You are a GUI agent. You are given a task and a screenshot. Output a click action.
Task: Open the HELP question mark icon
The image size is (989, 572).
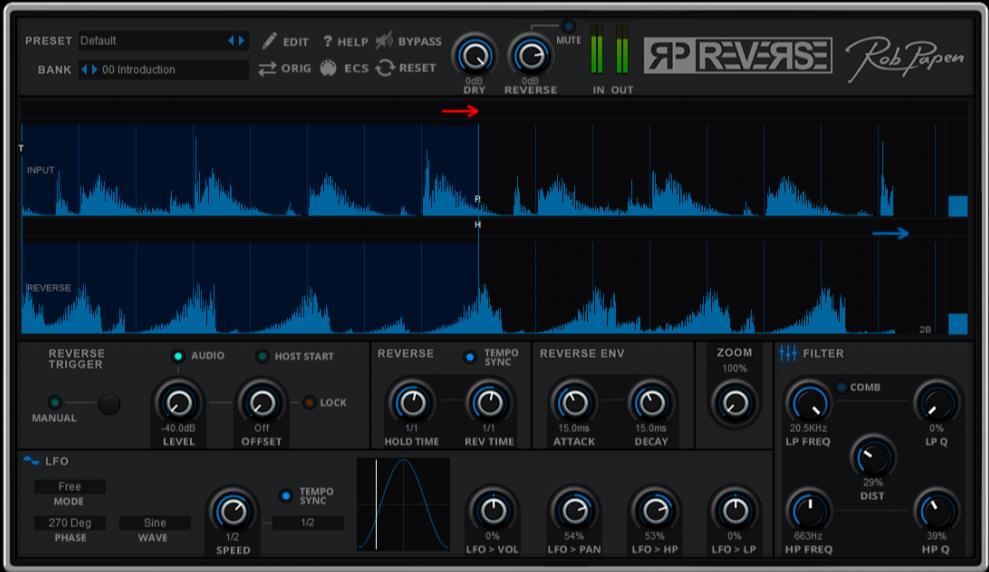(327, 41)
